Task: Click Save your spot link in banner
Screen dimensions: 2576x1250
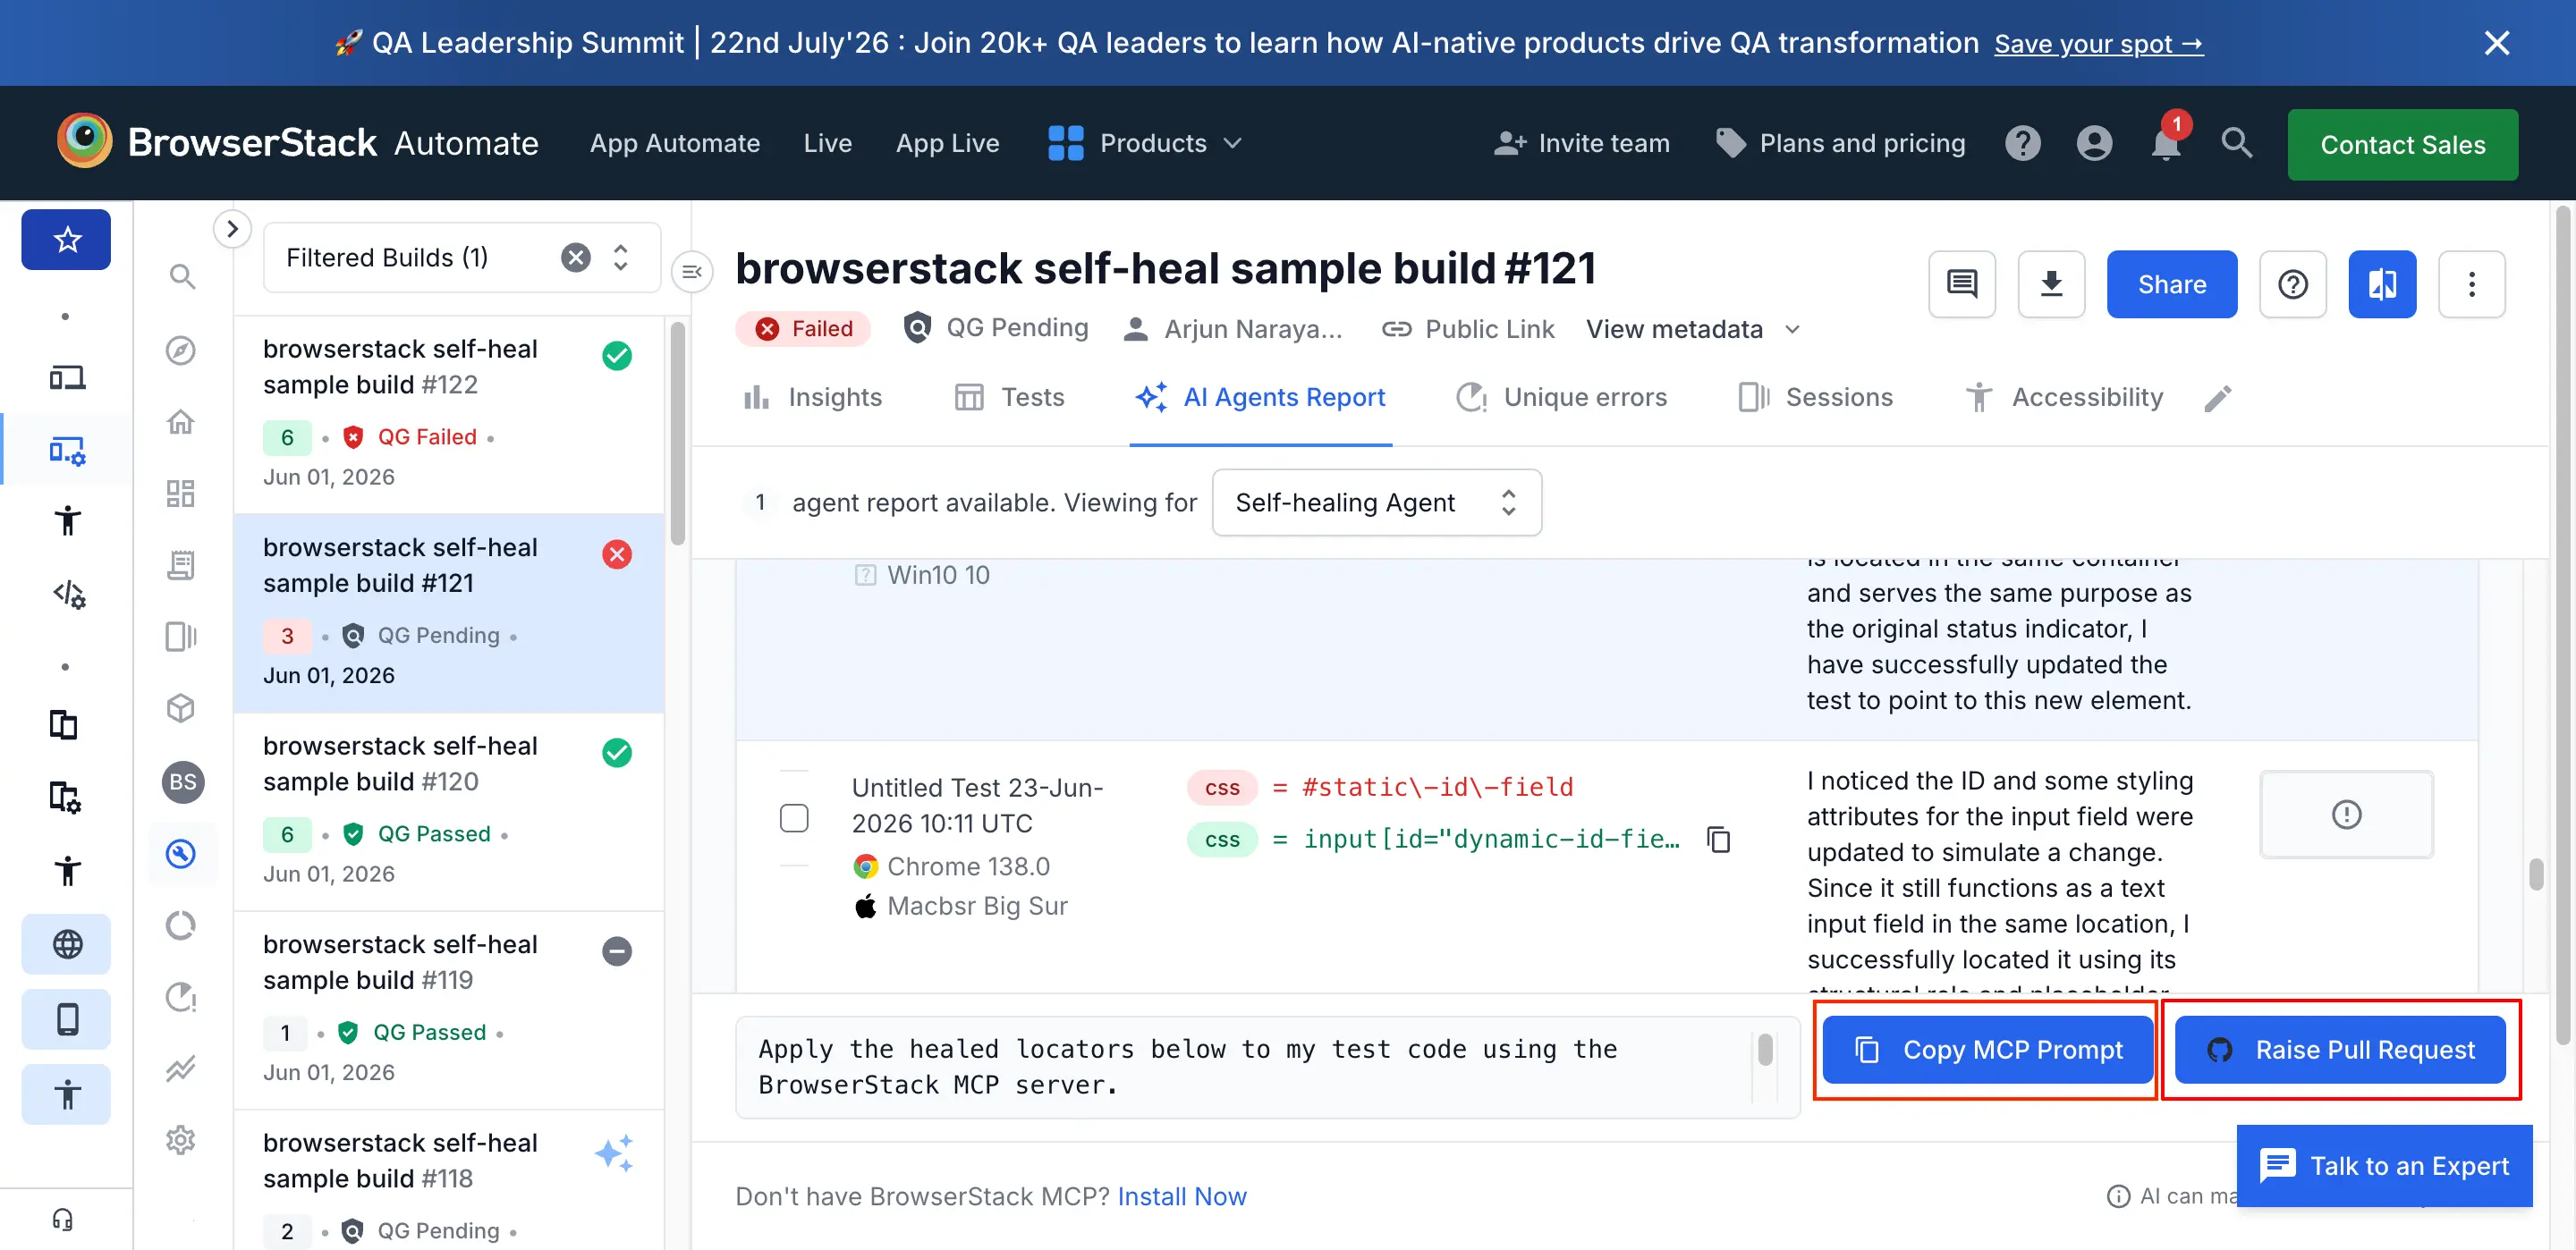Action: click(2098, 43)
